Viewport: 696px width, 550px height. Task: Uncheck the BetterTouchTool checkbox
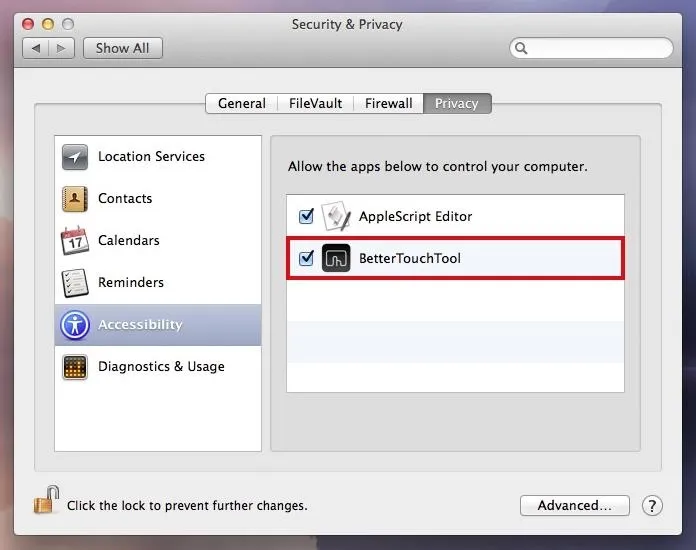(x=306, y=258)
